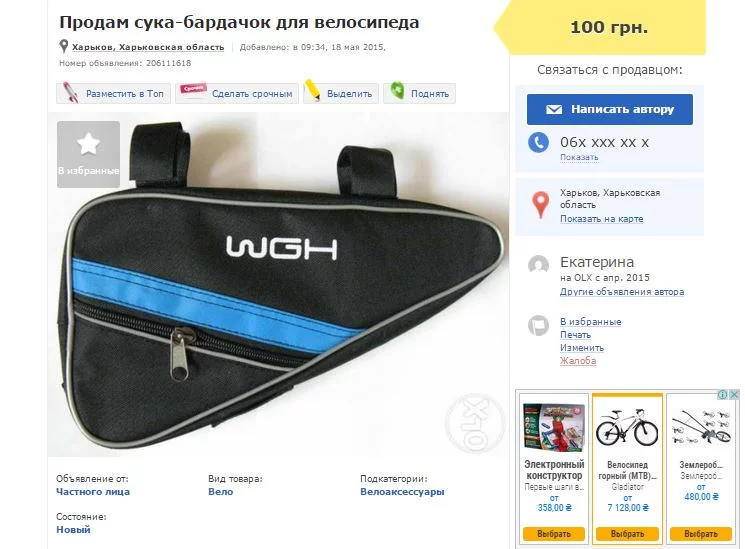Viewport: 745px width, 549px height.
Task: Open Другие объявления автора
Action: [x=622, y=292]
